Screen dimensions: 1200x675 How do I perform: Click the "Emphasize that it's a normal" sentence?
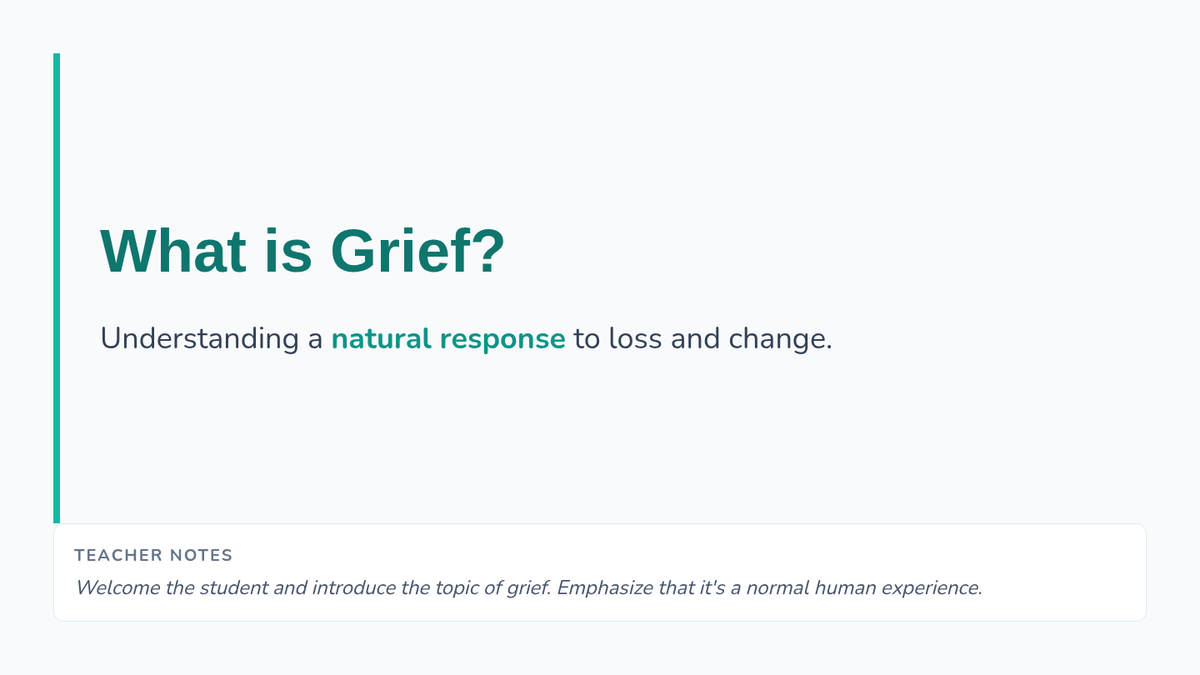(x=769, y=588)
